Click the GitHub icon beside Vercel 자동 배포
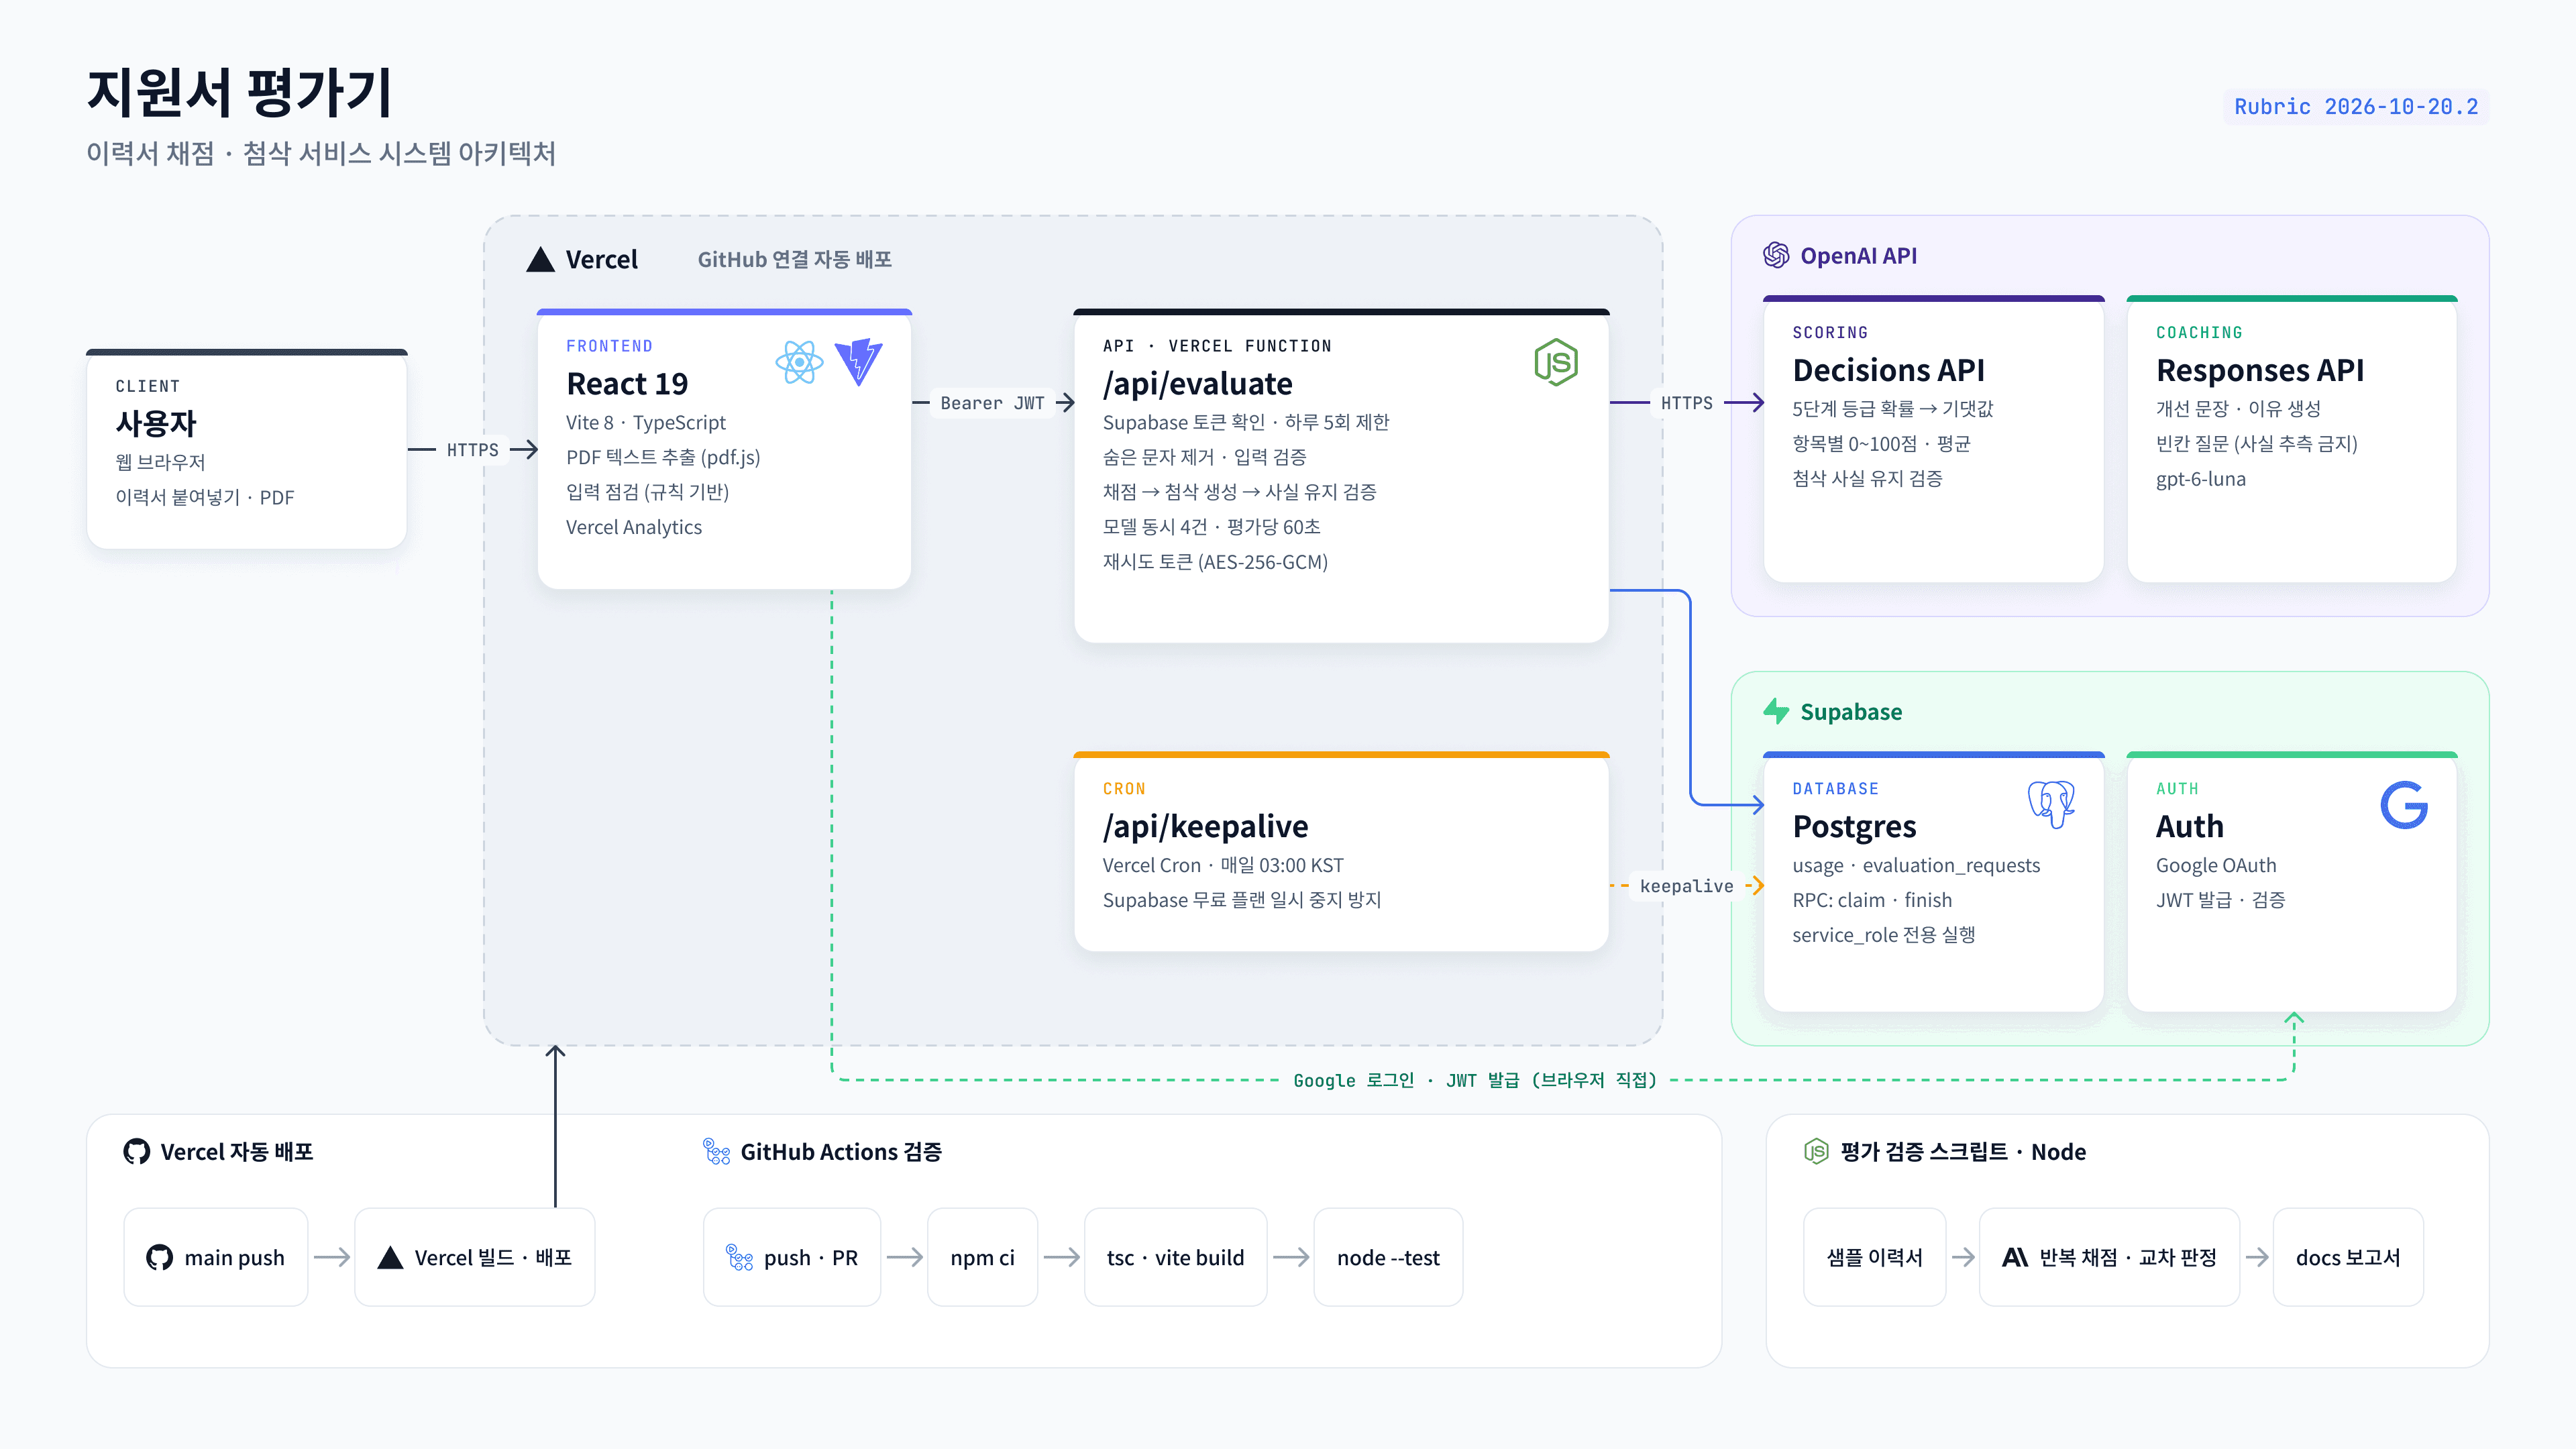Image resolution: width=2576 pixels, height=1449 pixels. pyautogui.click(x=137, y=1152)
